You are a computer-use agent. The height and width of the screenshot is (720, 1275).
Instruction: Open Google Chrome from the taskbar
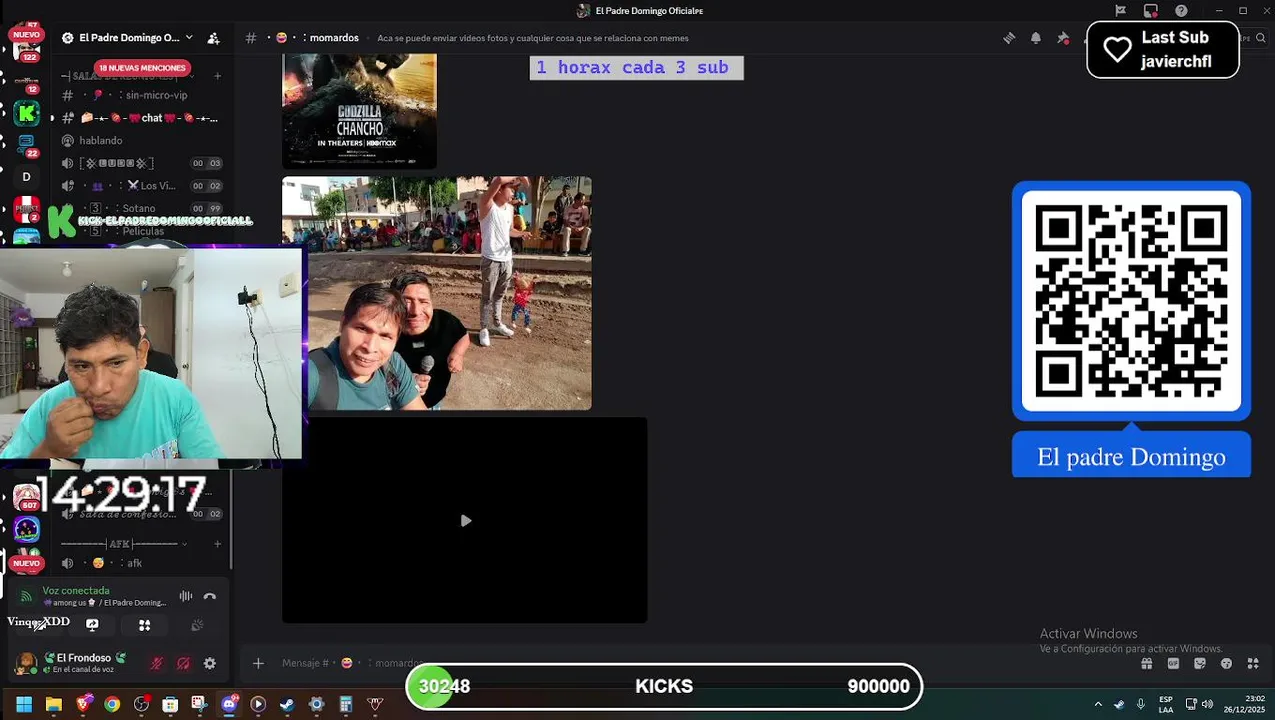[x=112, y=704]
